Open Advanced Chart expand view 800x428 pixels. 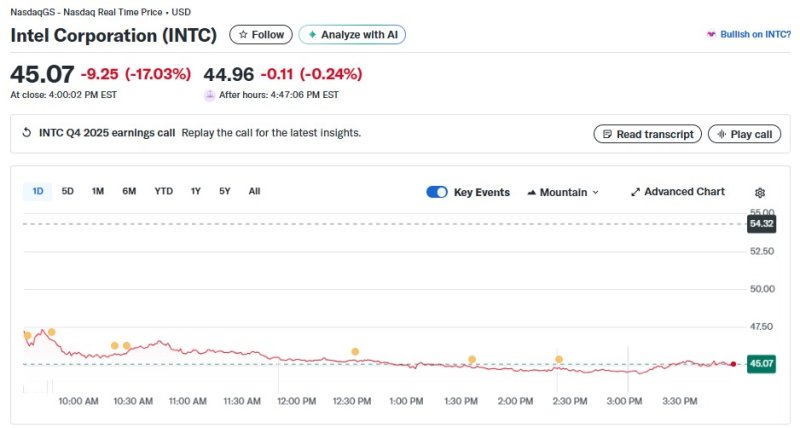(x=677, y=192)
